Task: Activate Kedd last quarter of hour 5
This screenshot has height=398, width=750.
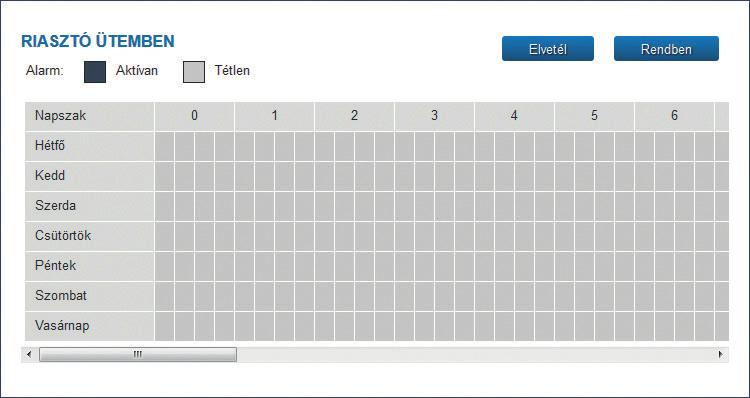Action: [x=624, y=176]
